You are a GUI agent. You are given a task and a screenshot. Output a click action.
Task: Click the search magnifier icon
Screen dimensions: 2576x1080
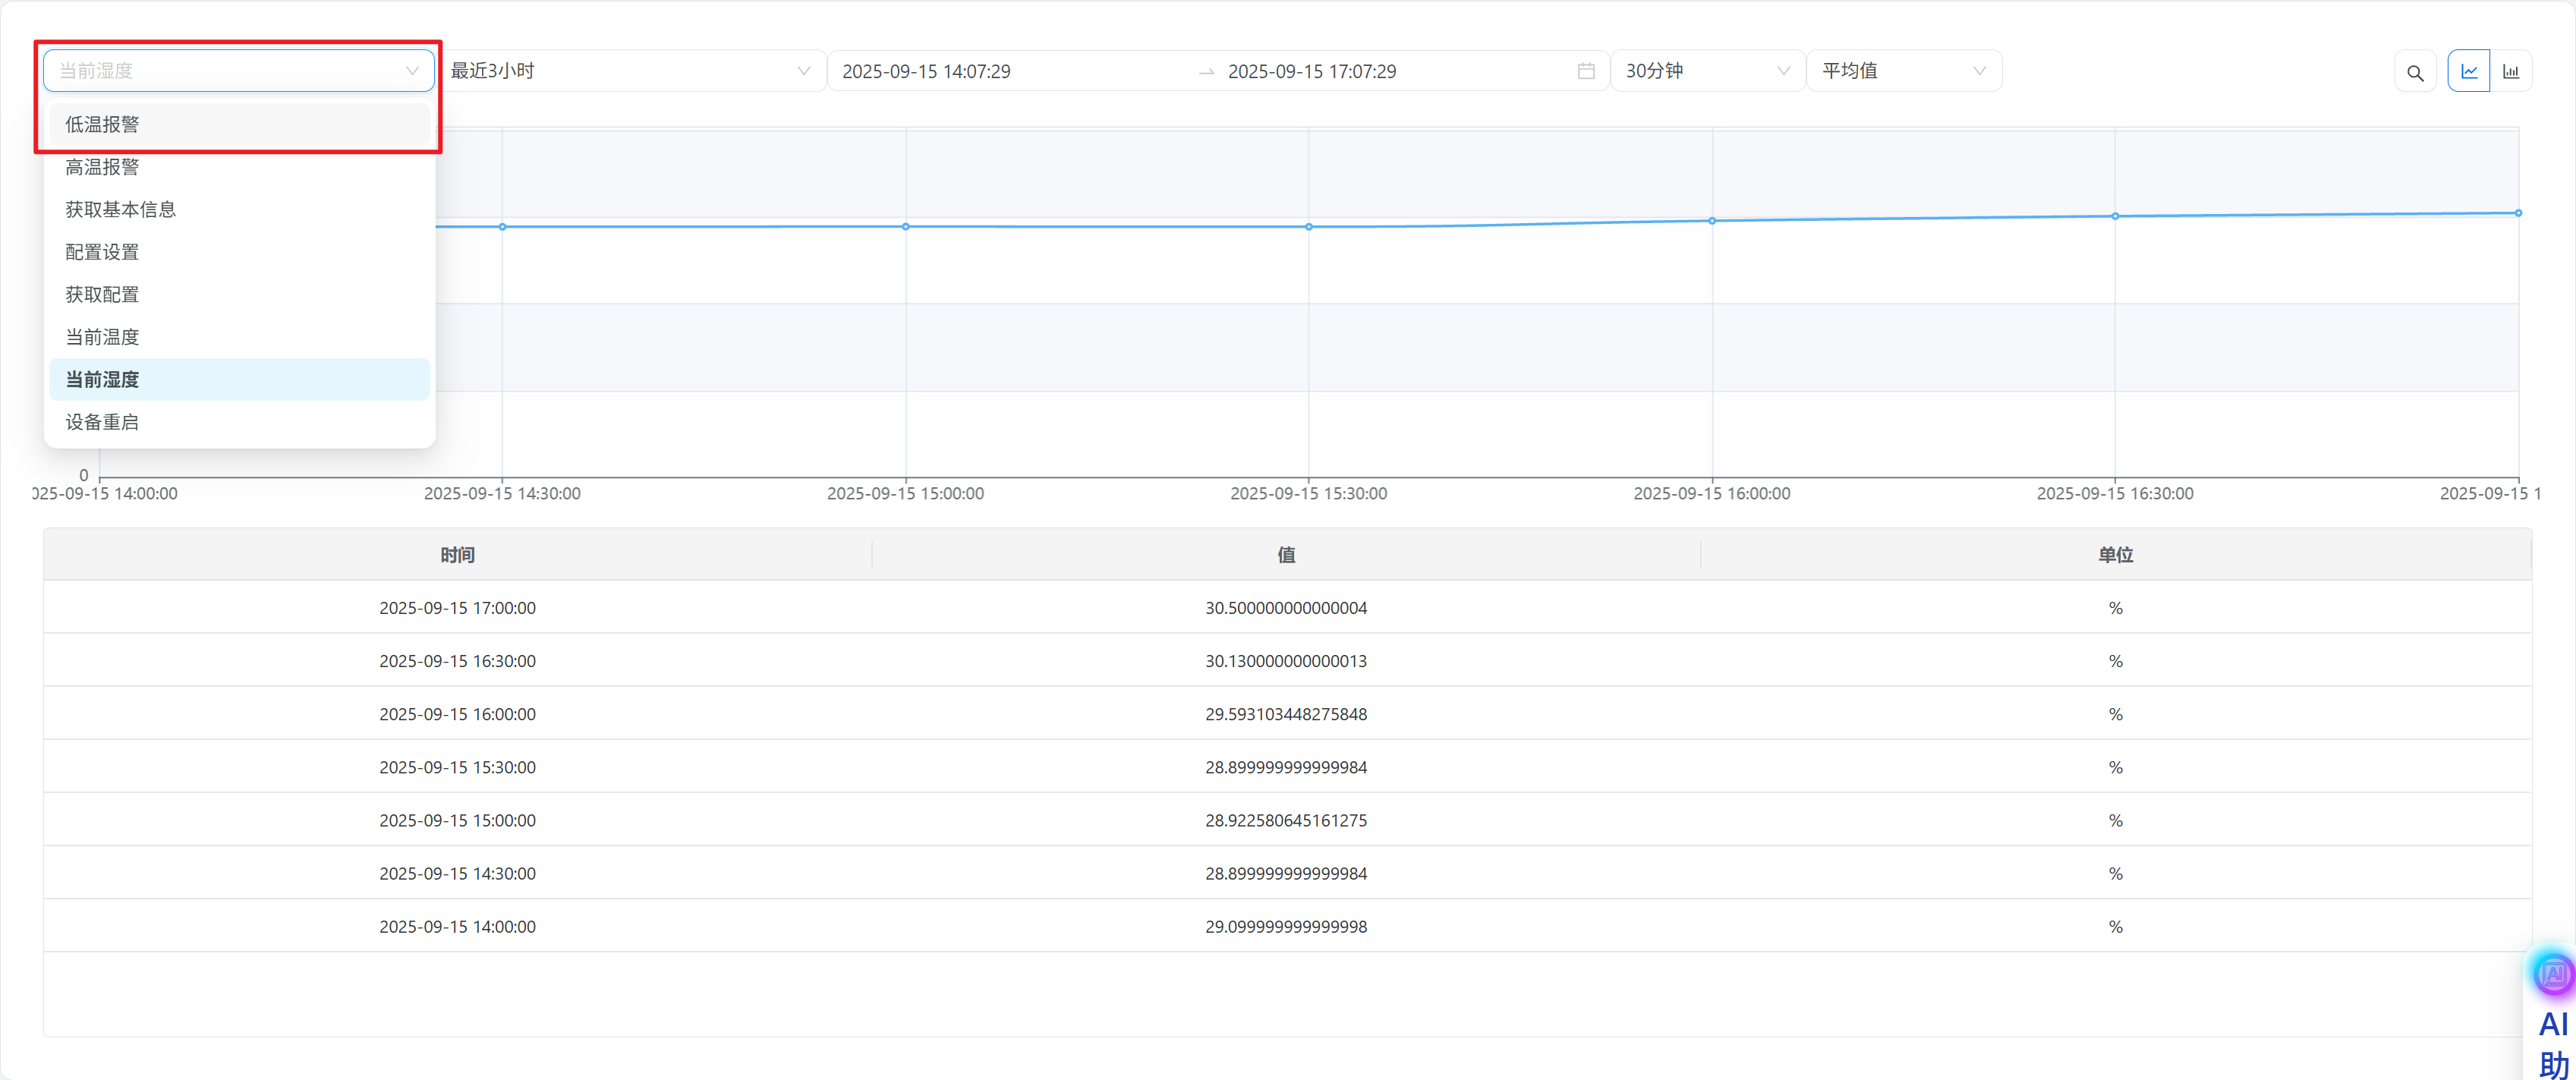[x=2414, y=72]
